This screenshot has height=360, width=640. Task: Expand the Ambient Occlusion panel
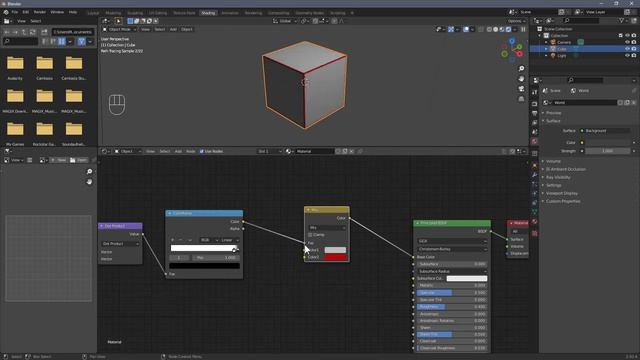pos(566,169)
